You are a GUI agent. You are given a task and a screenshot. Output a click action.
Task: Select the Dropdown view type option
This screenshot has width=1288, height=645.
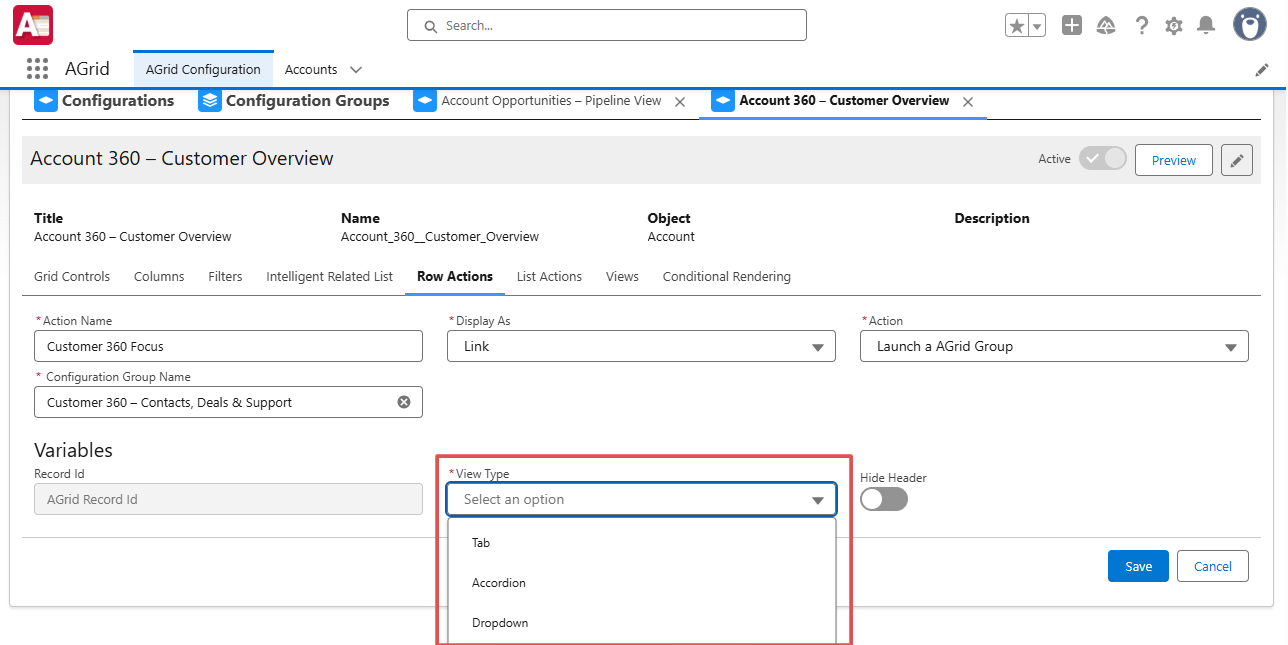coord(642,623)
